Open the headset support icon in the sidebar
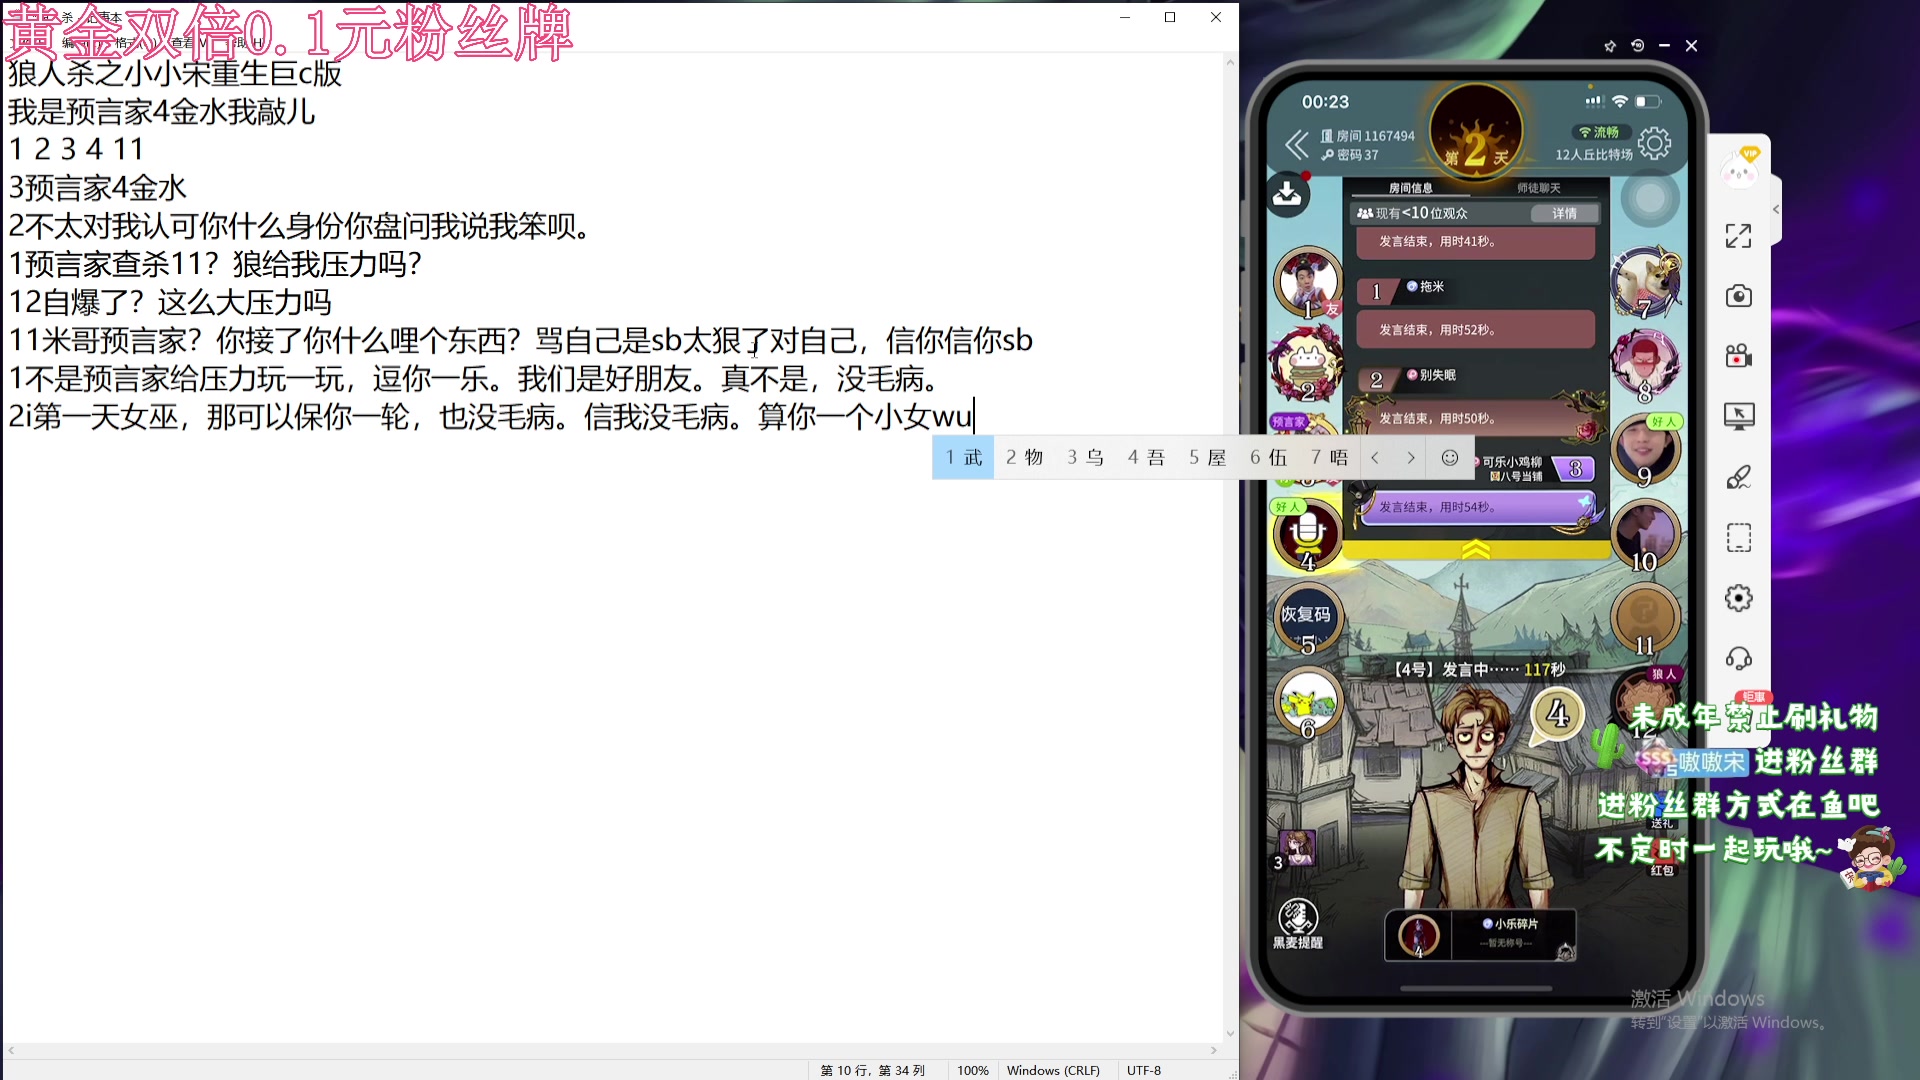 1739,658
